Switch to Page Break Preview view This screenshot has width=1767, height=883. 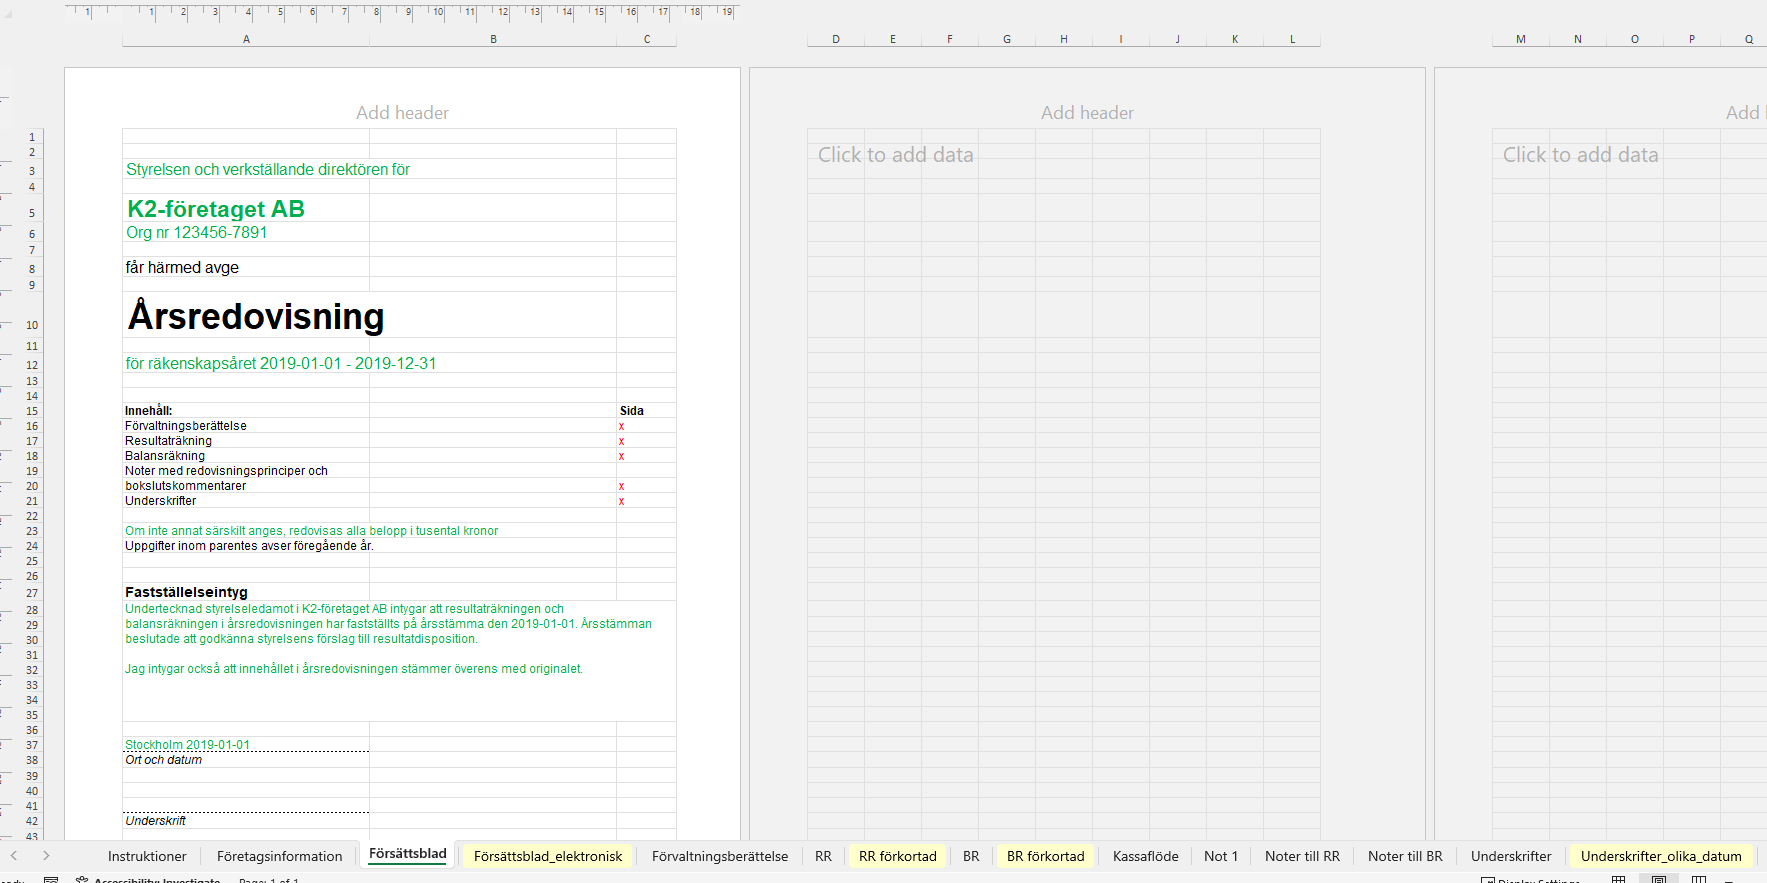[1699, 879]
